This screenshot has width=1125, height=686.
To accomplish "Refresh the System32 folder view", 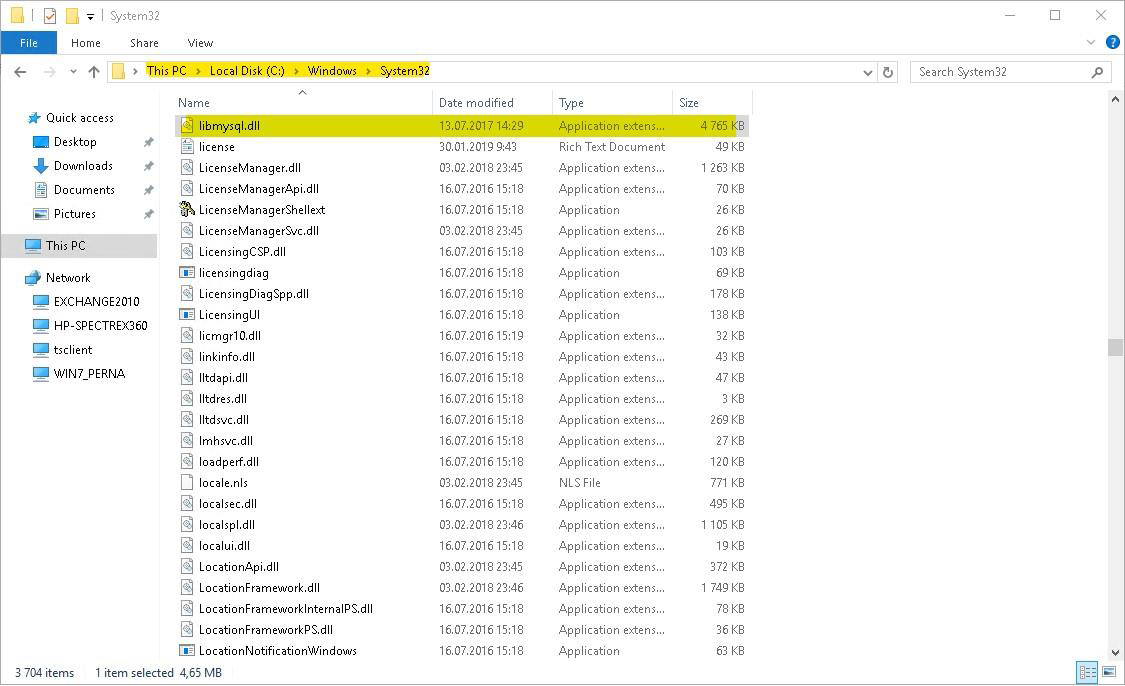I will click(x=888, y=72).
